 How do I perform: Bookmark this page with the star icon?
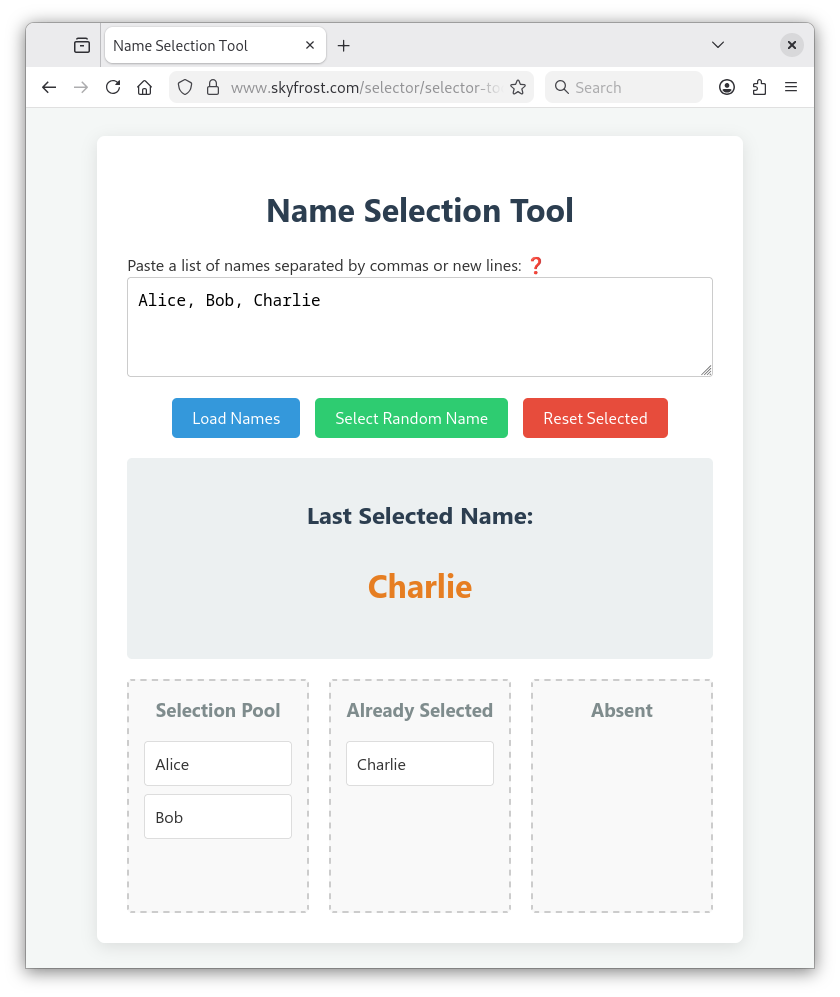click(518, 88)
